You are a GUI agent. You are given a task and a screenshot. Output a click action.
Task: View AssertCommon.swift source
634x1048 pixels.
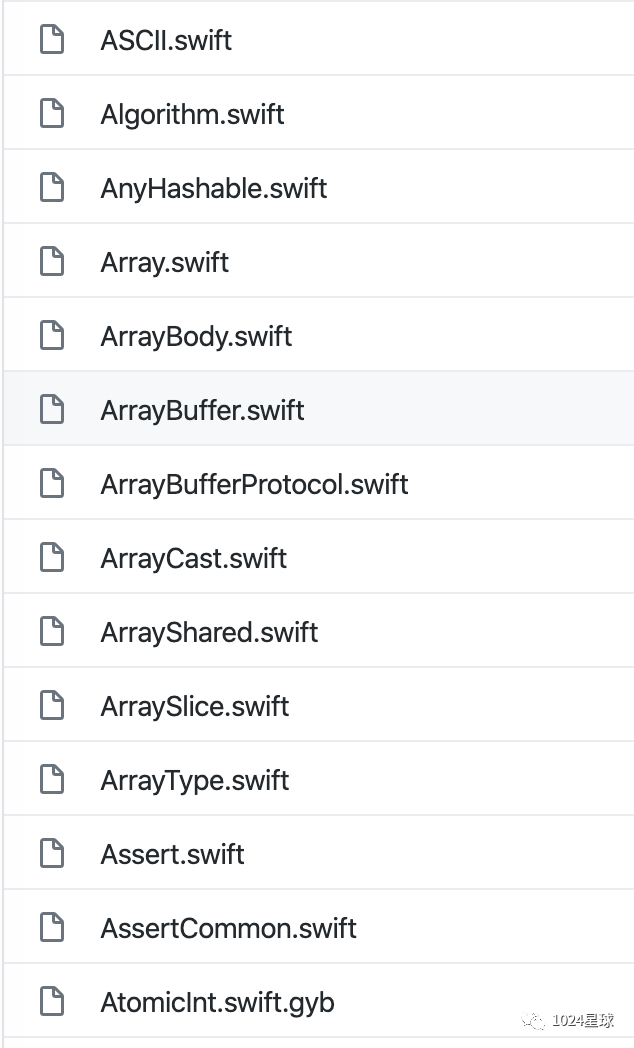point(228,928)
